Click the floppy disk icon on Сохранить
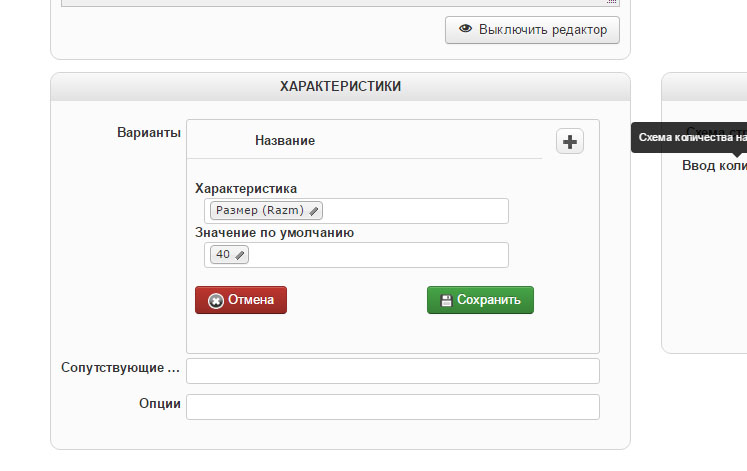Image resolution: width=747 pixels, height=471 pixels. (446, 300)
